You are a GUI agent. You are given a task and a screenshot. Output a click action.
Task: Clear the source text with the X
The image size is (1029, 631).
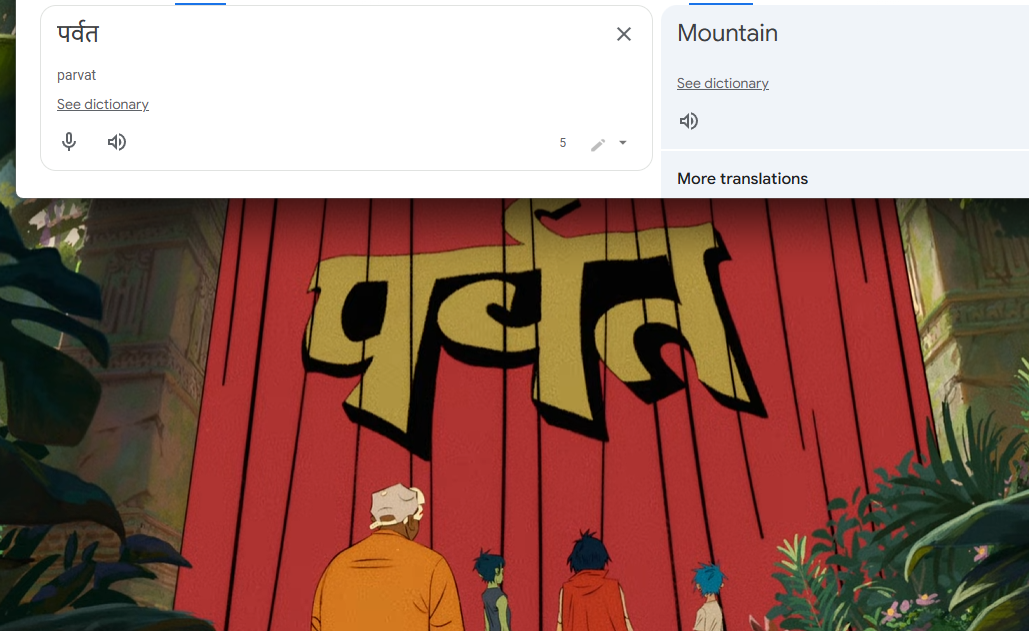click(623, 34)
